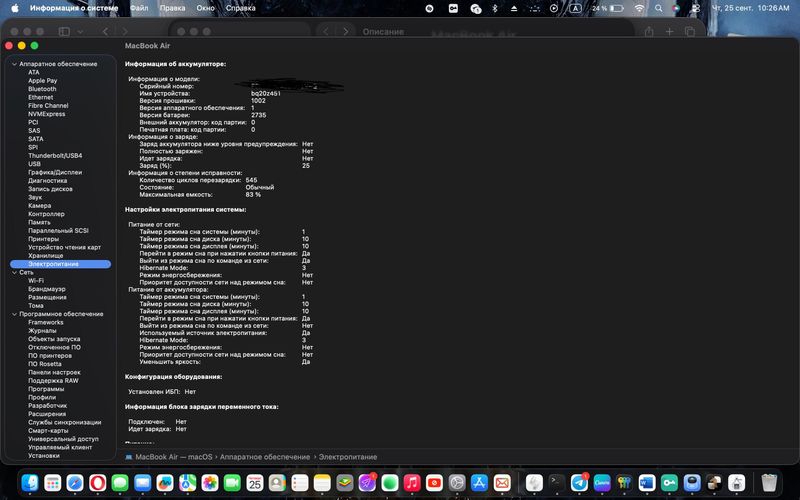
Task: Open Contacts app in the Dock
Action: pos(277,482)
